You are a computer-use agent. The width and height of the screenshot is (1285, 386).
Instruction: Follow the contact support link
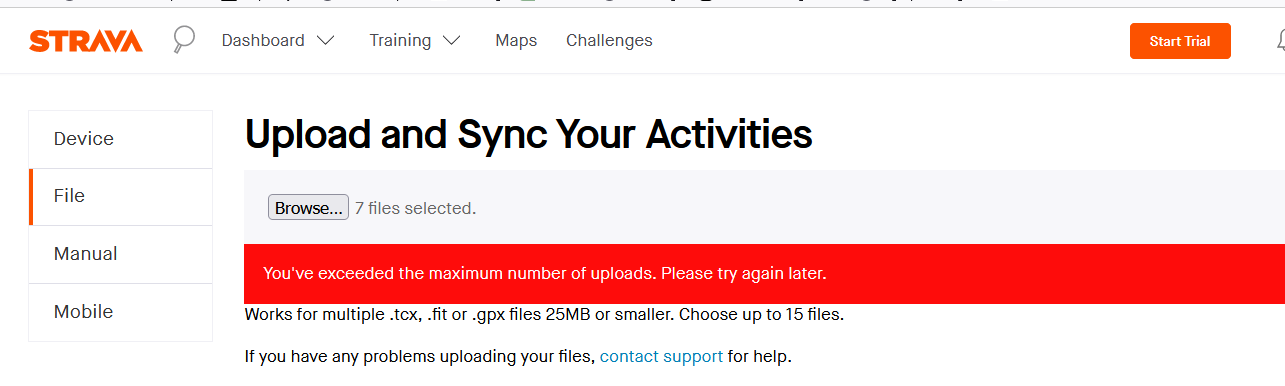pyautogui.click(x=661, y=356)
